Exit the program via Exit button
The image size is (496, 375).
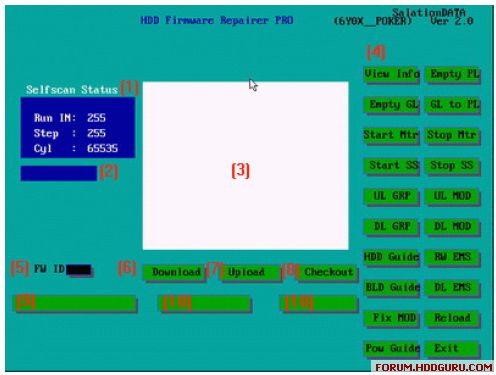click(452, 349)
